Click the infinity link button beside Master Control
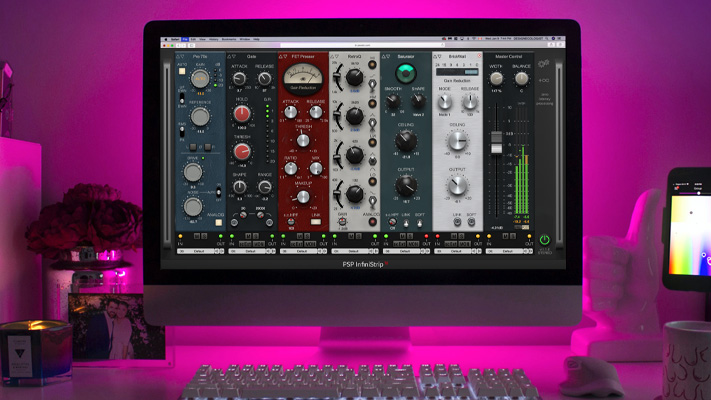The height and width of the screenshot is (400, 711). click(x=546, y=80)
